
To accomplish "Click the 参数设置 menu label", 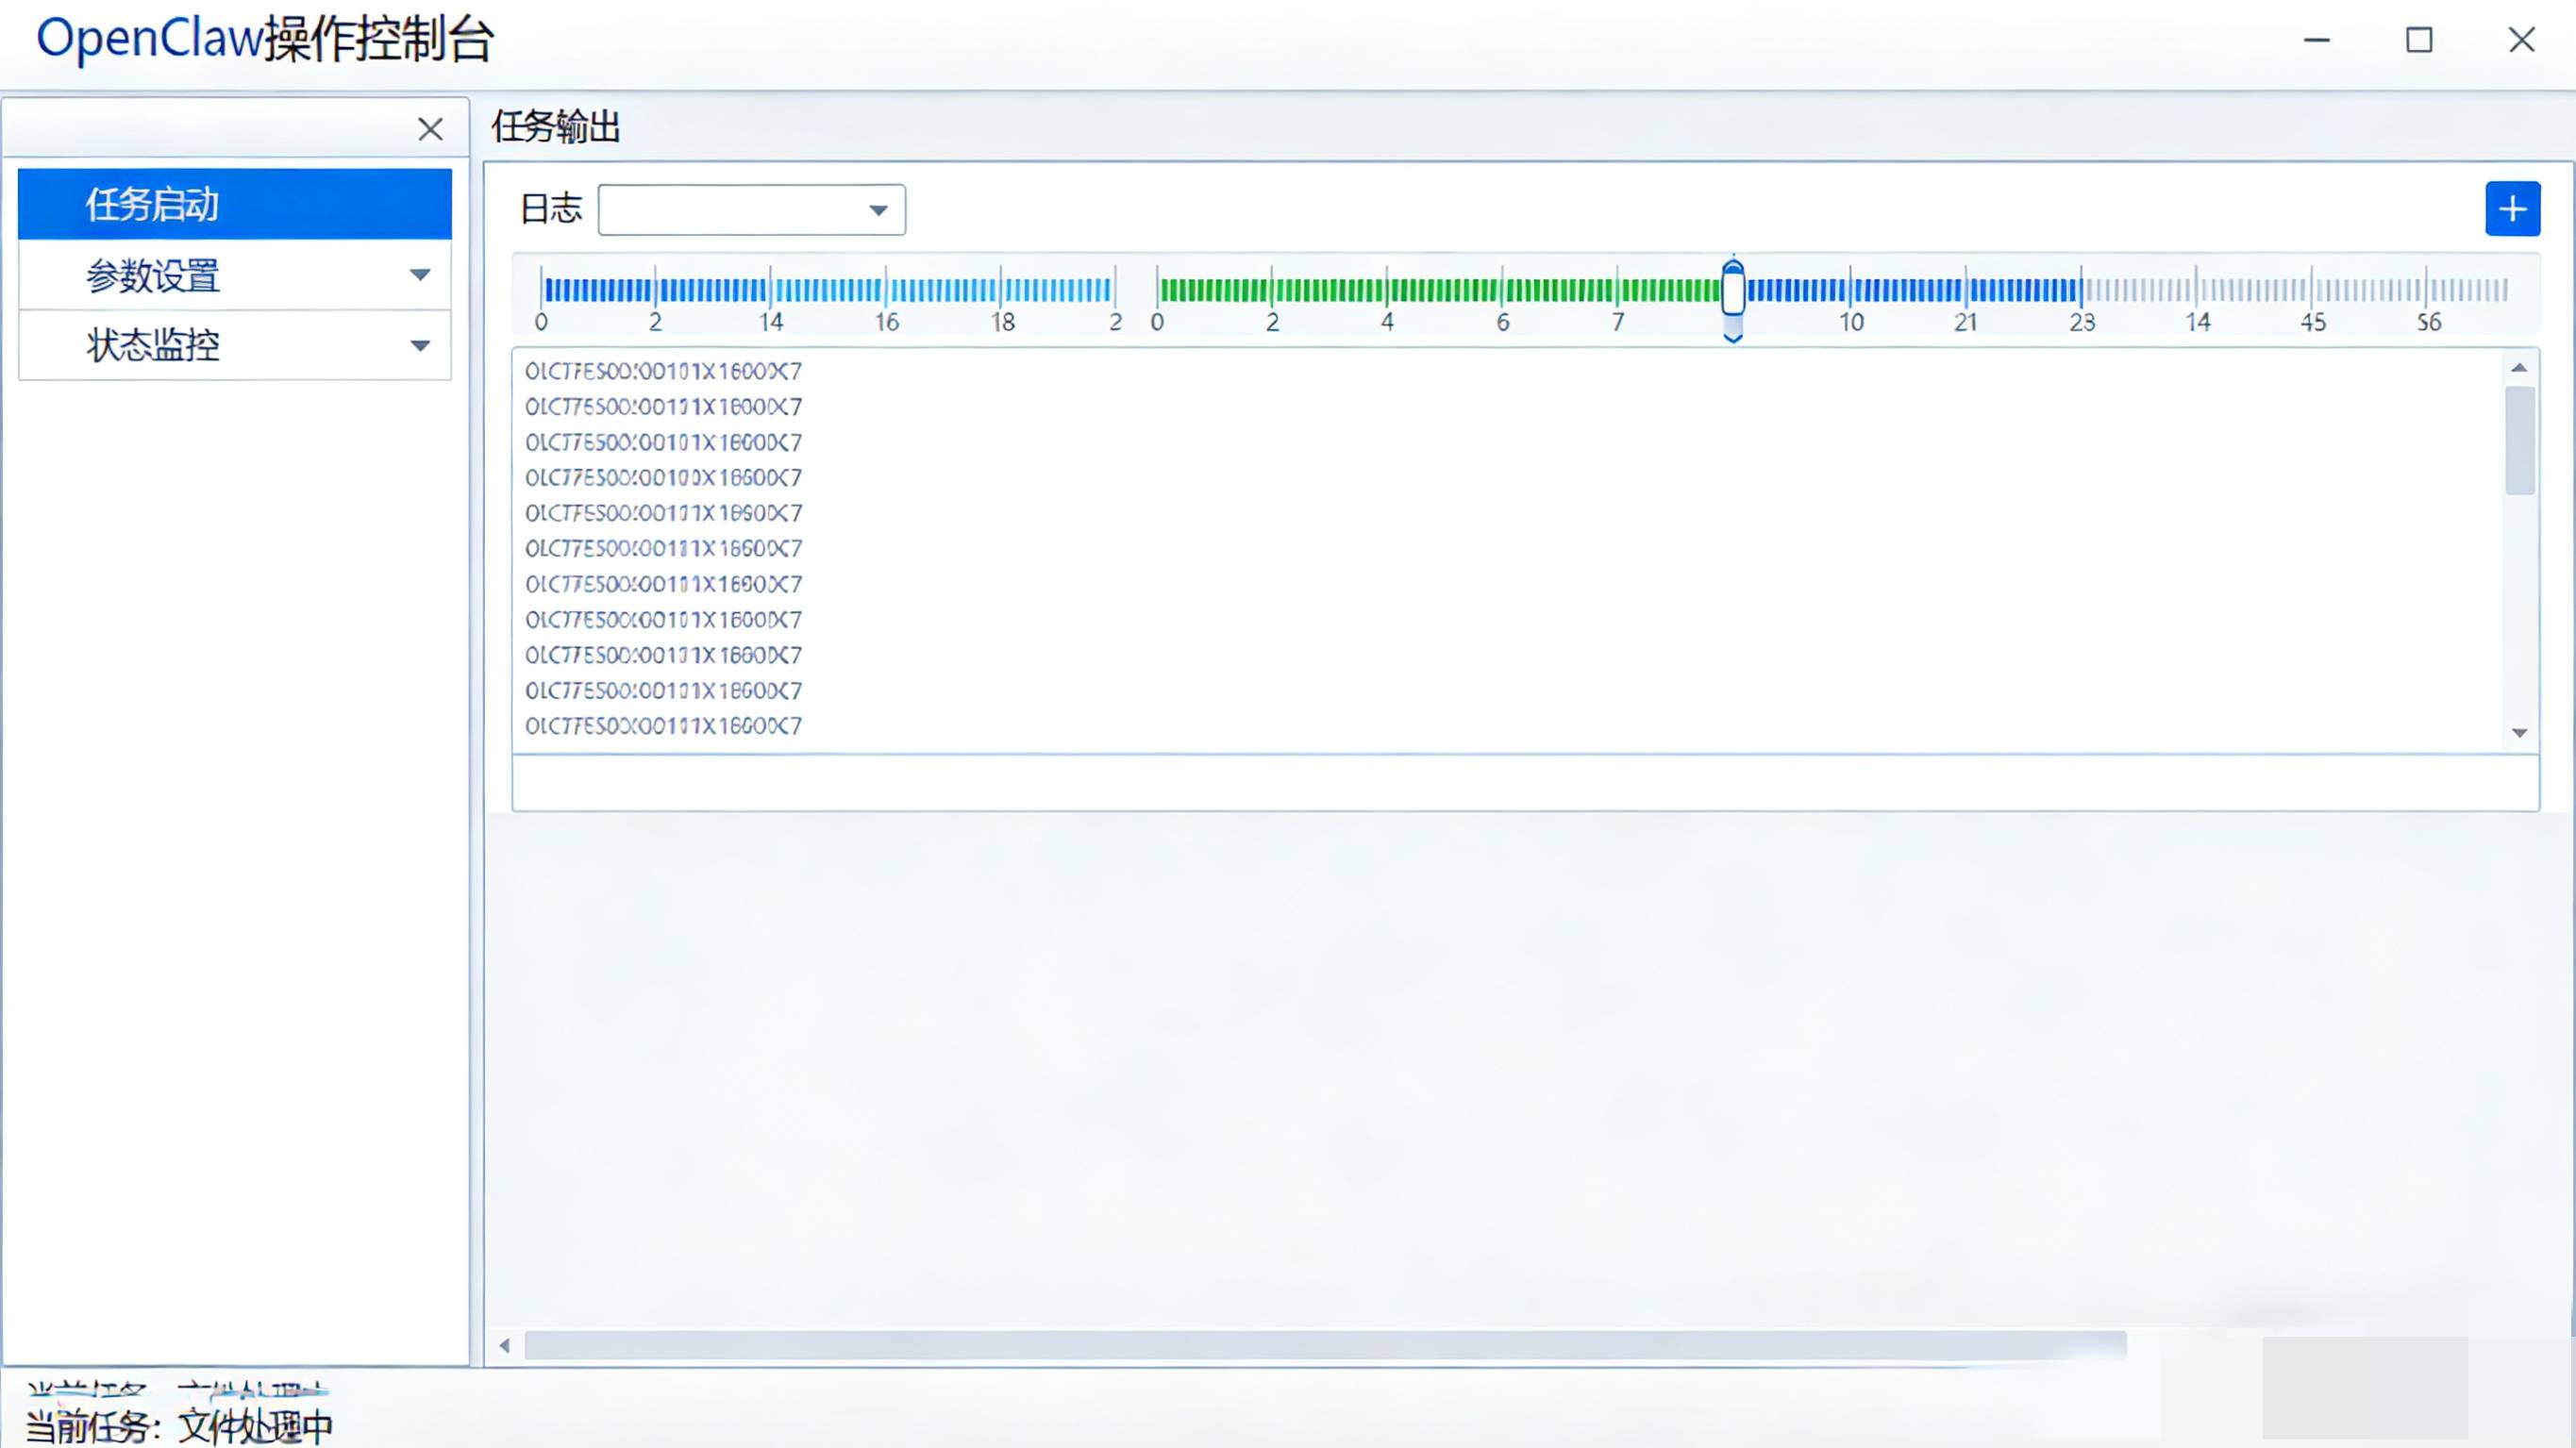I will tap(152, 275).
